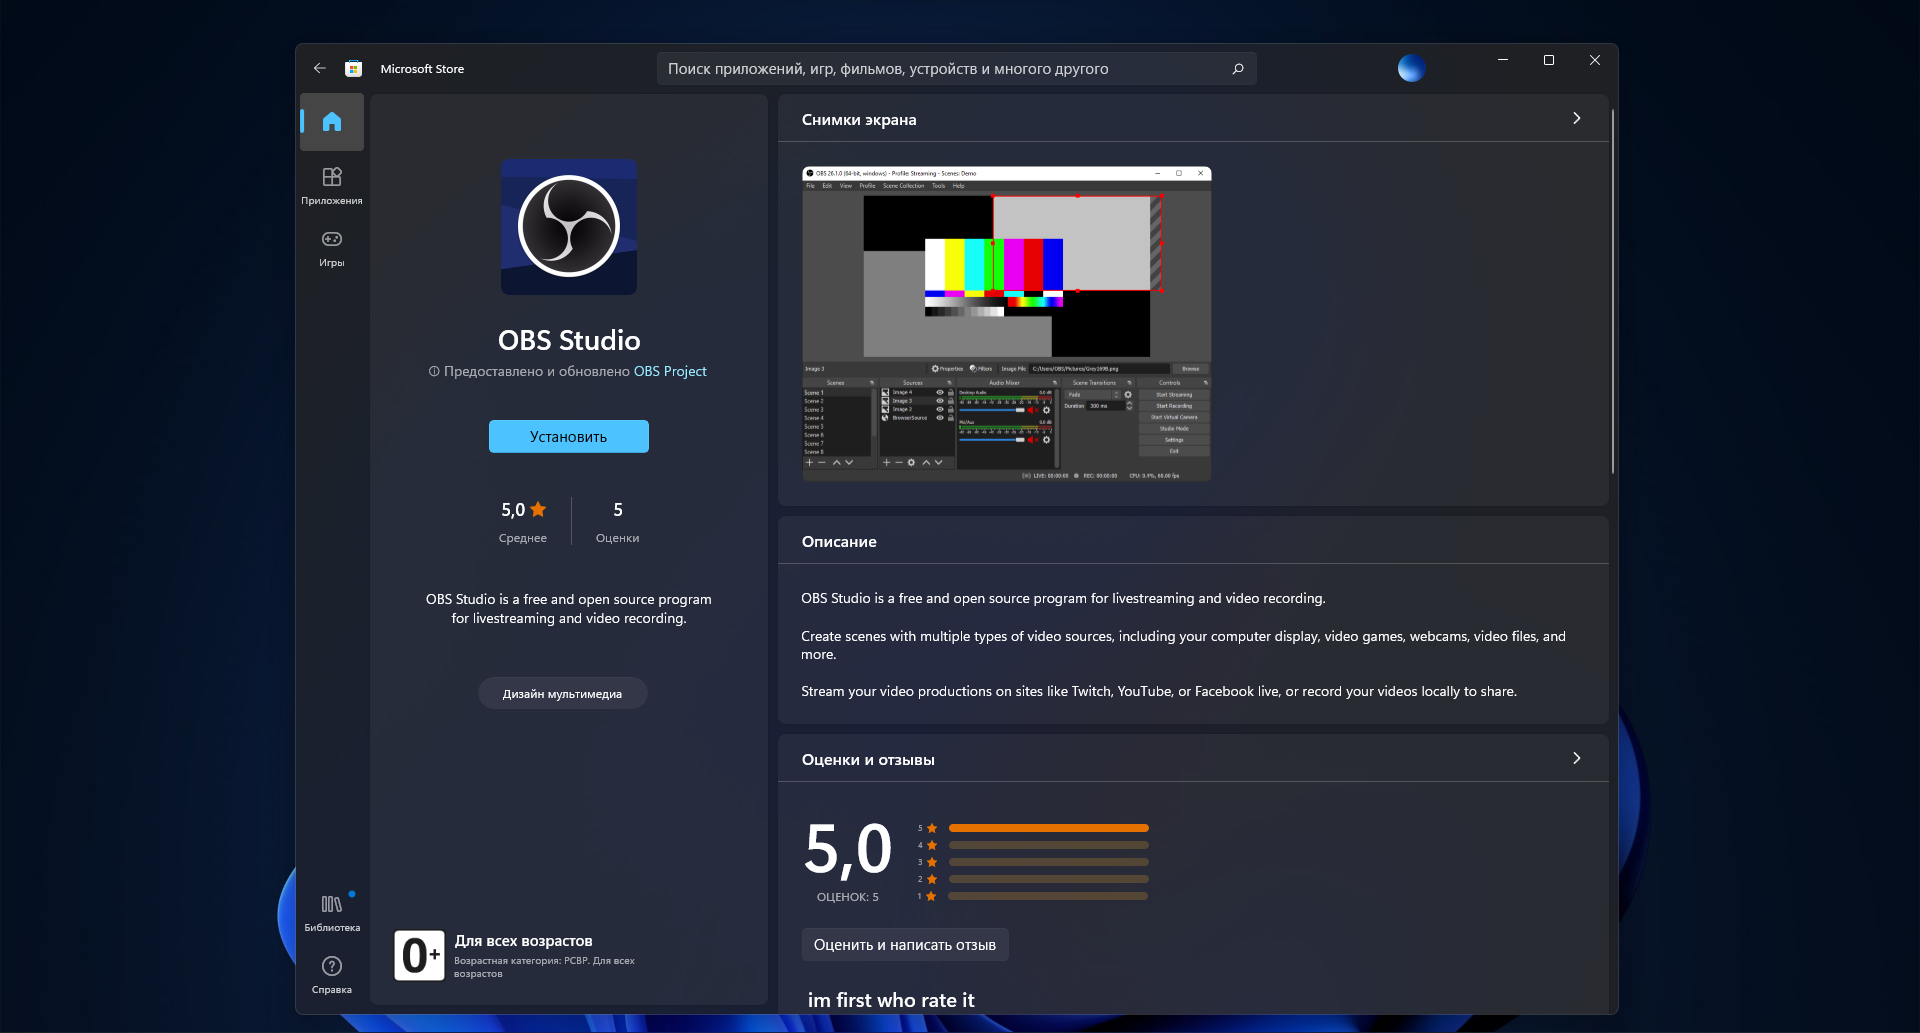Image resolution: width=1920 pixels, height=1033 pixels.
Task: Click the review 'im first who rate it'
Action: (x=891, y=1000)
